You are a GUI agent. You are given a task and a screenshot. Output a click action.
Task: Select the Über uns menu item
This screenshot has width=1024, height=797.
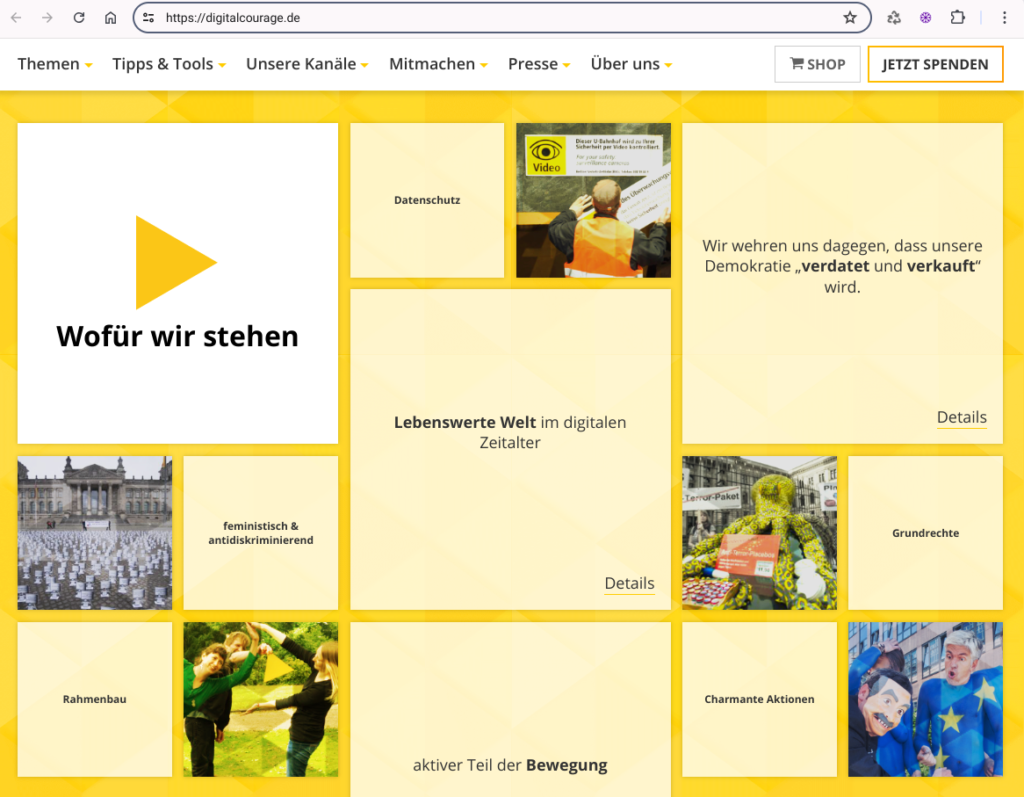pos(631,64)
